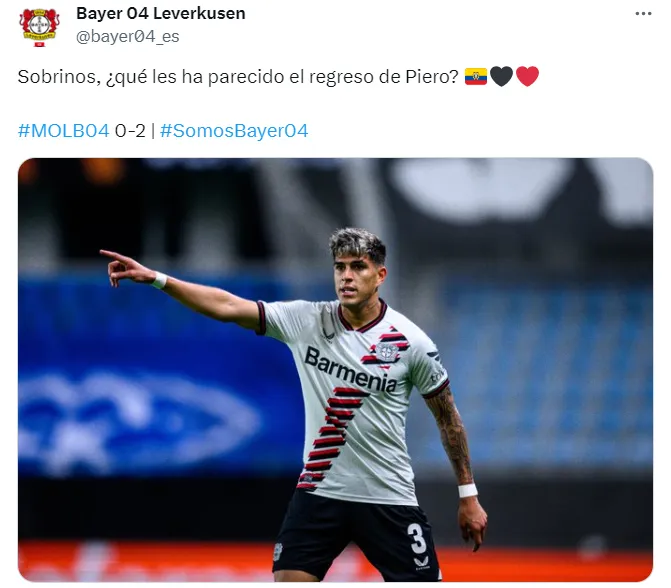The width and height of the screenshot is (671, 588).
Task: Click the Barmenia sponsor text on the jersey
Action: tap(351, 370)
